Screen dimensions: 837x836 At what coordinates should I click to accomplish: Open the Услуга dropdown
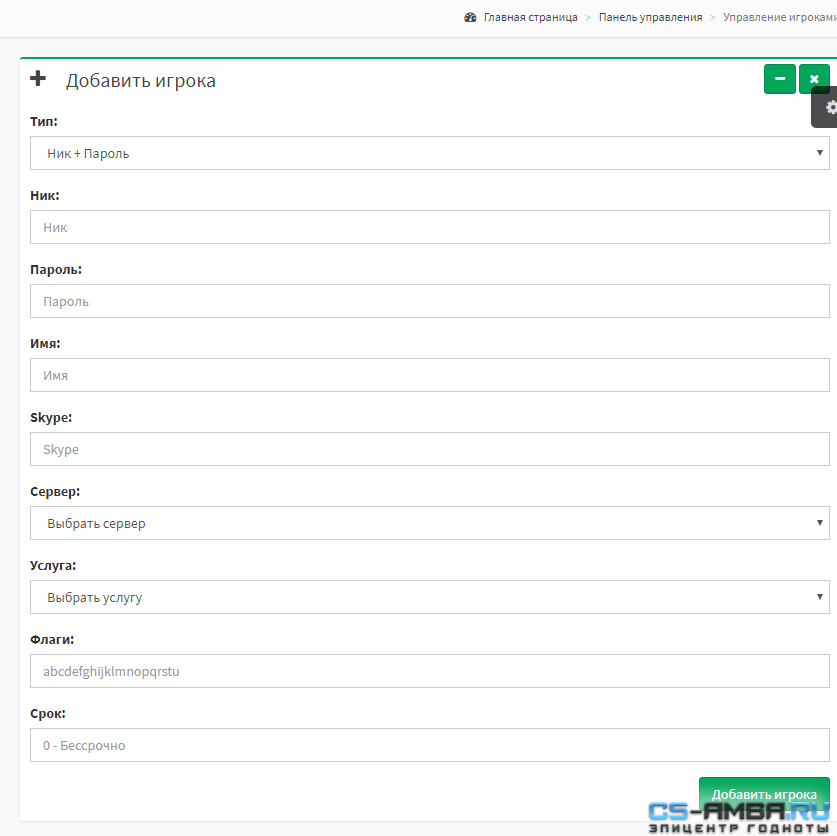click(430, 597)
